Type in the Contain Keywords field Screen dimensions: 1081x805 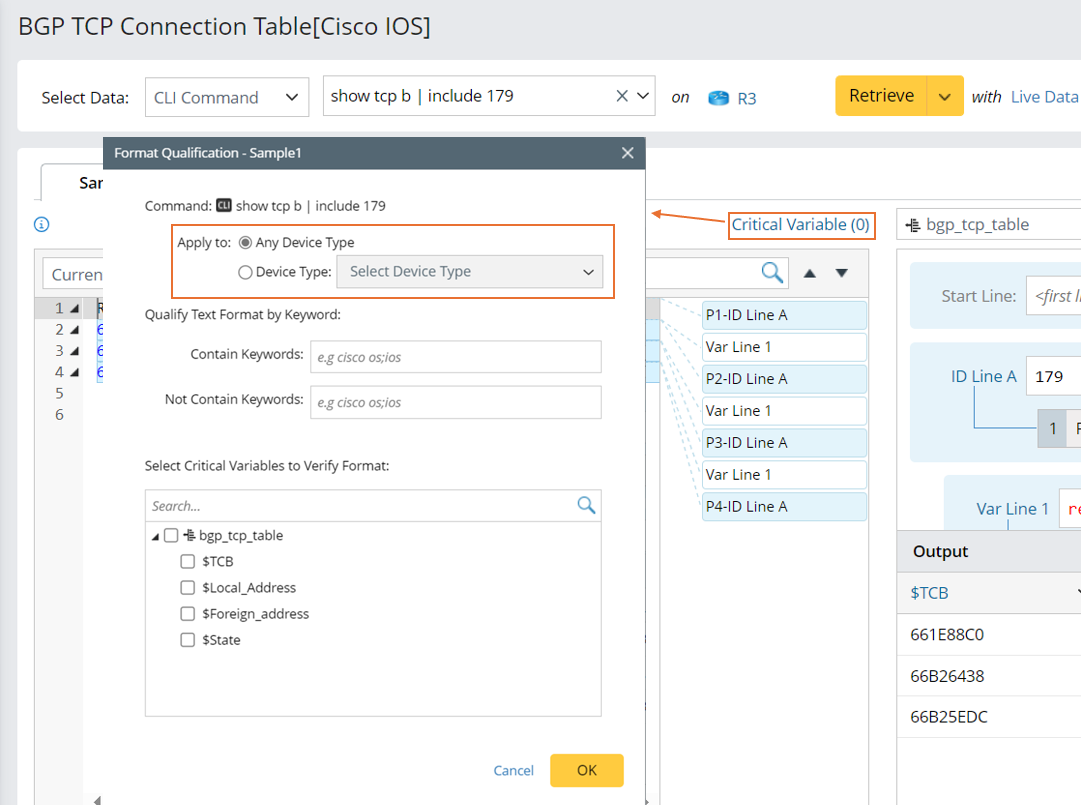click(x=455, y=356)
